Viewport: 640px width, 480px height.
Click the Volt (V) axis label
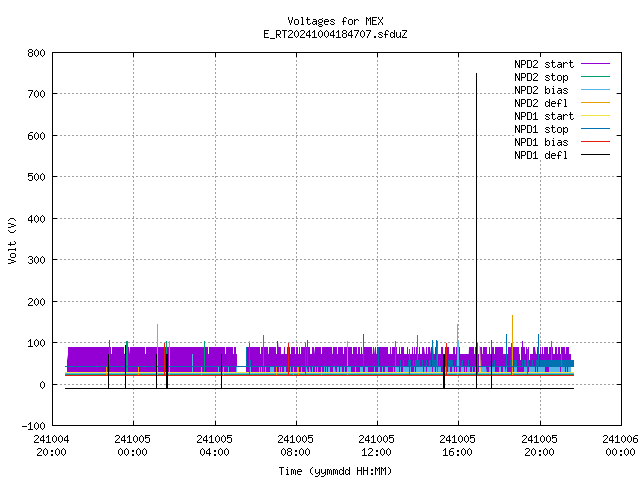pos(12,240)
